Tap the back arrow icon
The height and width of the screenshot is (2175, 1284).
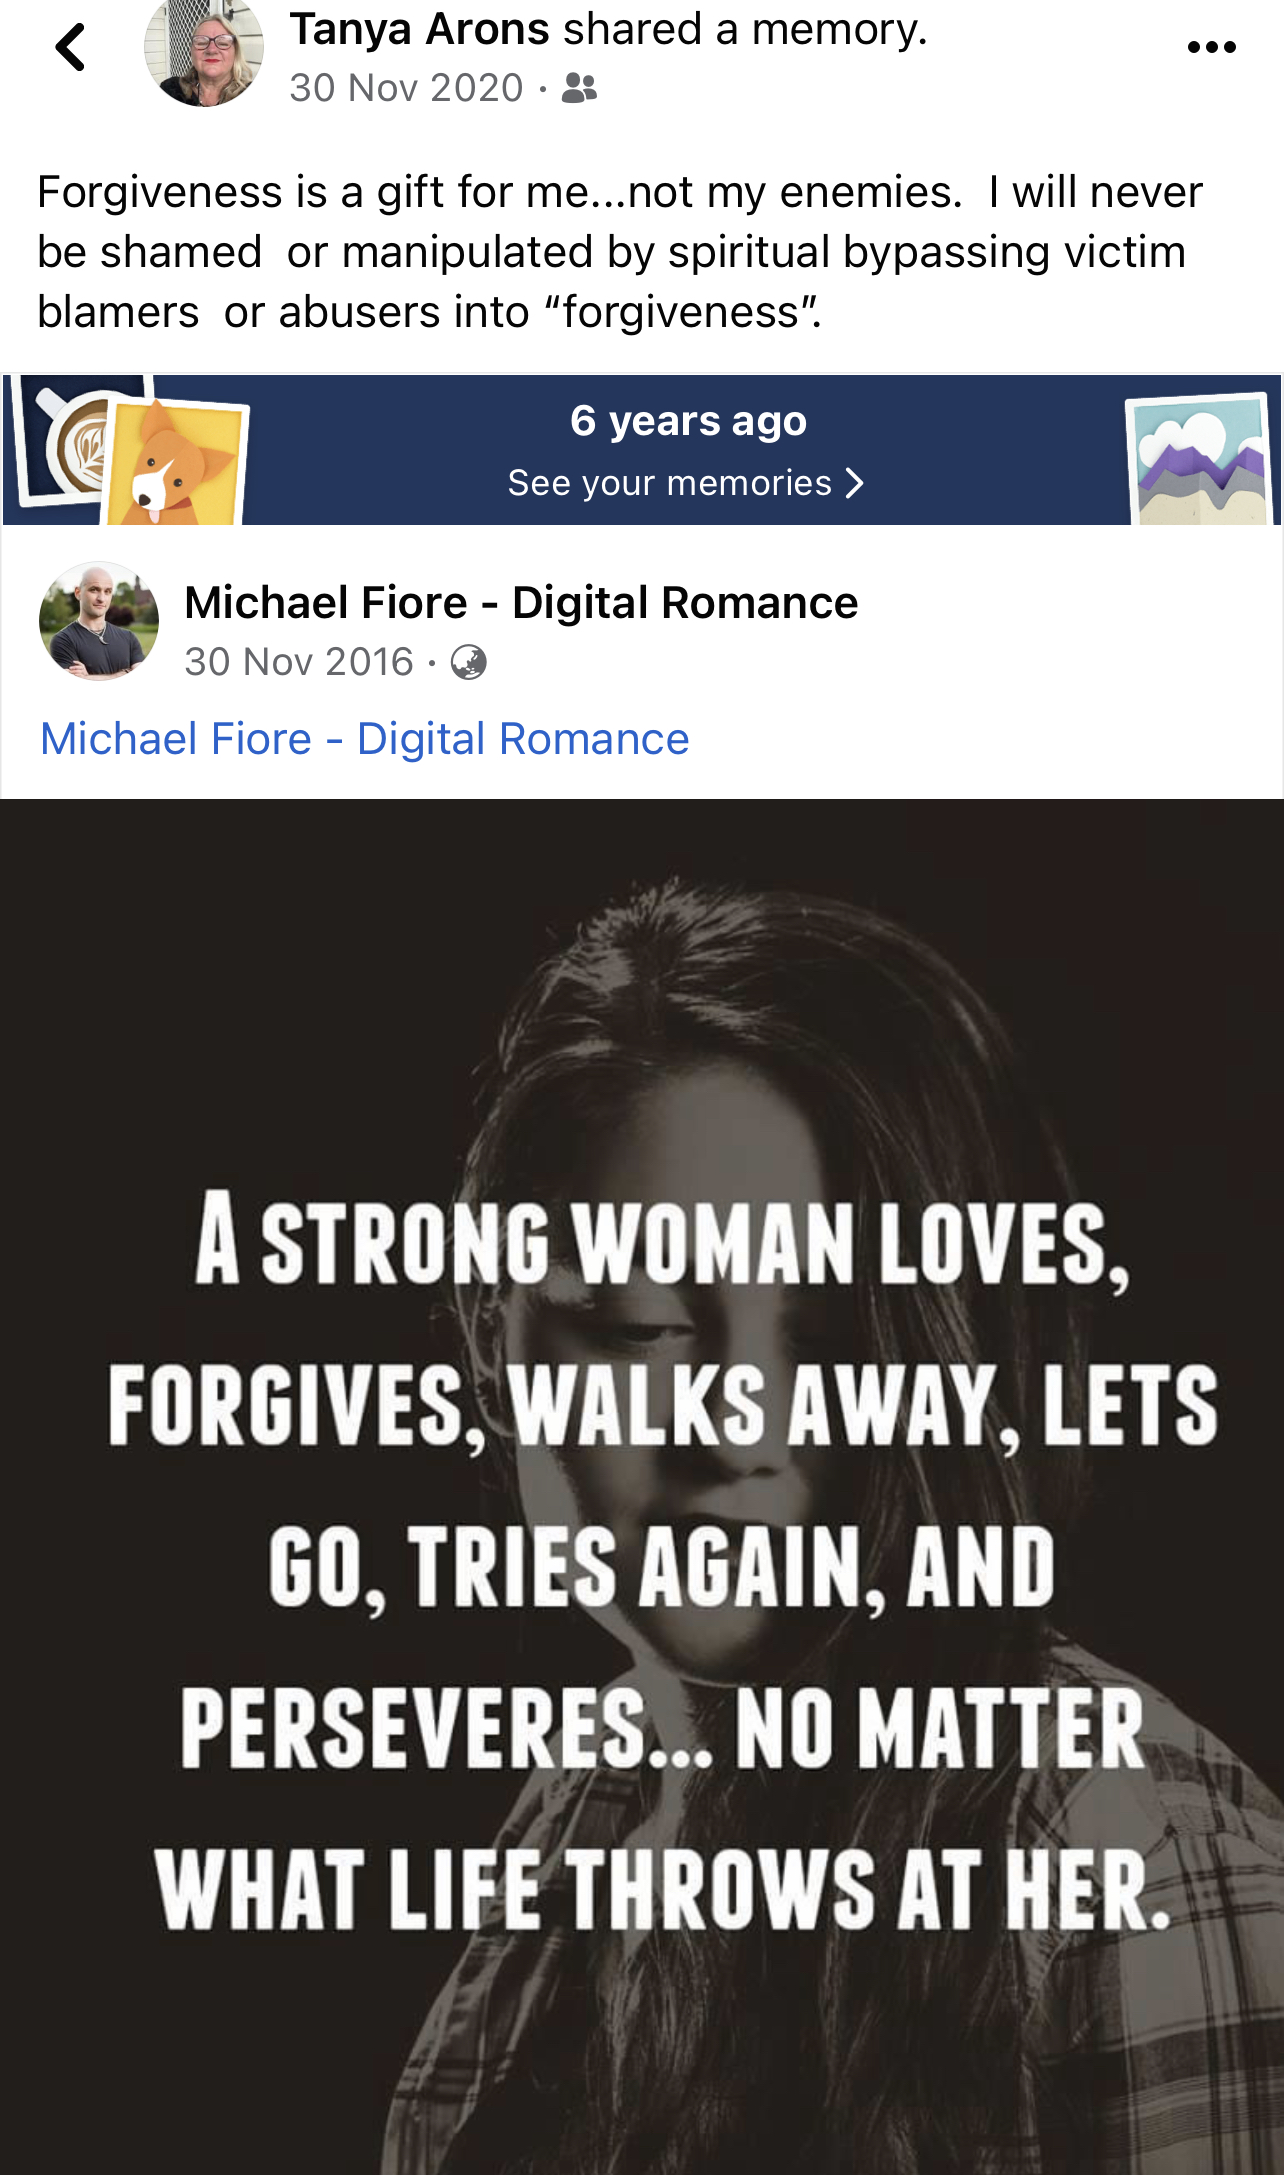point(70,47)
